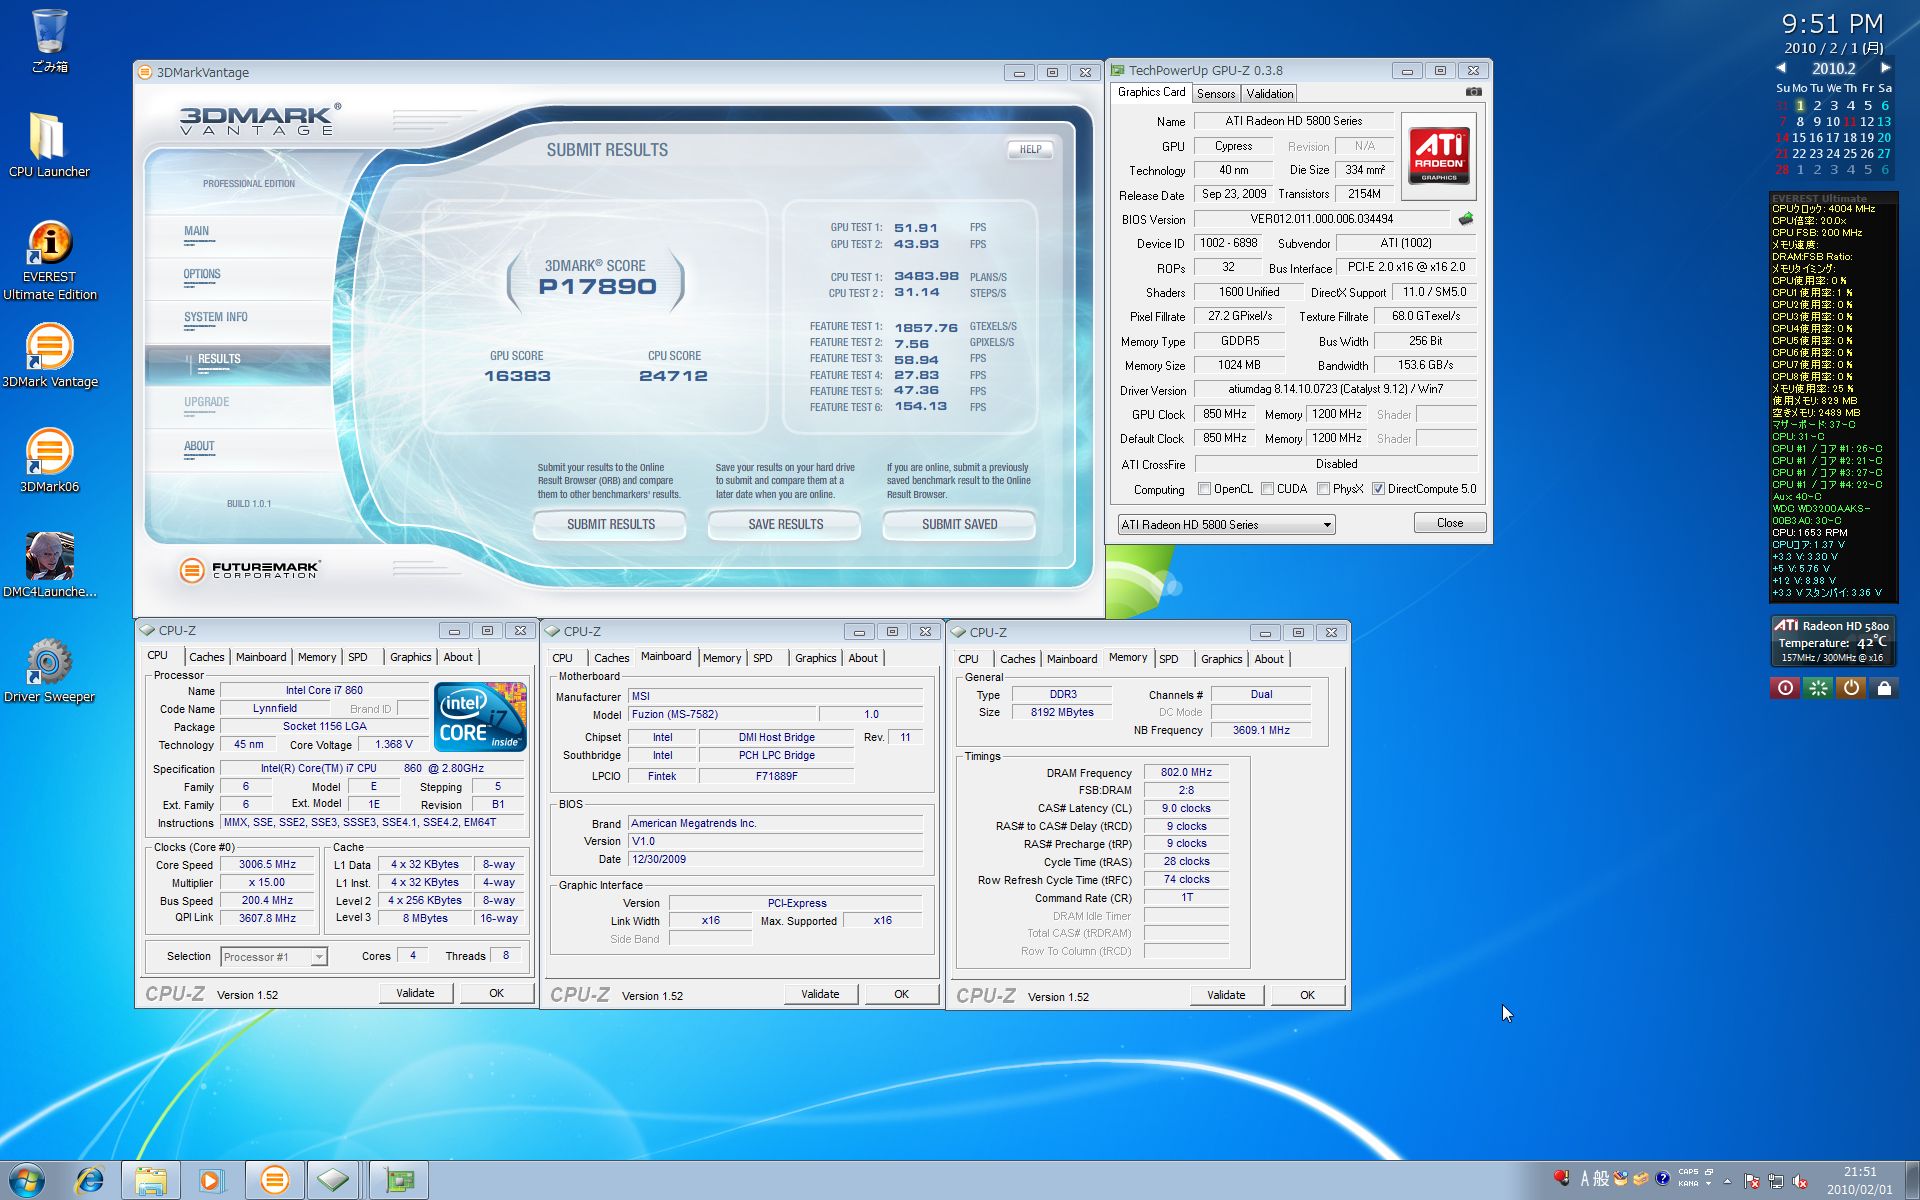Click the BIOS Version field in GPU-Z
Image resolution: width=1920 pixels, height=1200 pixels.
(1321, 219)
